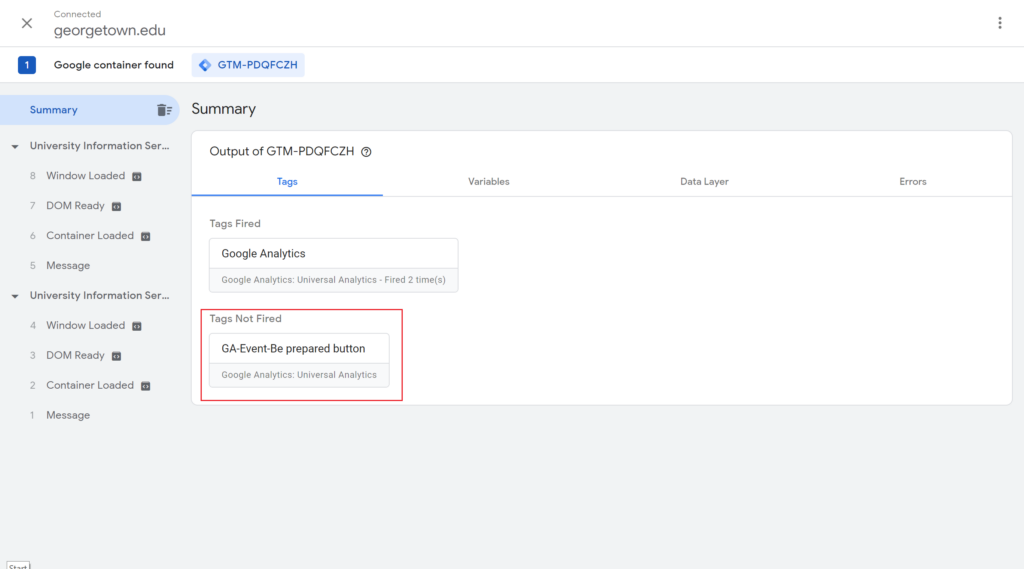Click the GTM diamond icon in chip
This screenshot has height=569, width=1024.
pyautogui.click(x=205, y=65)
